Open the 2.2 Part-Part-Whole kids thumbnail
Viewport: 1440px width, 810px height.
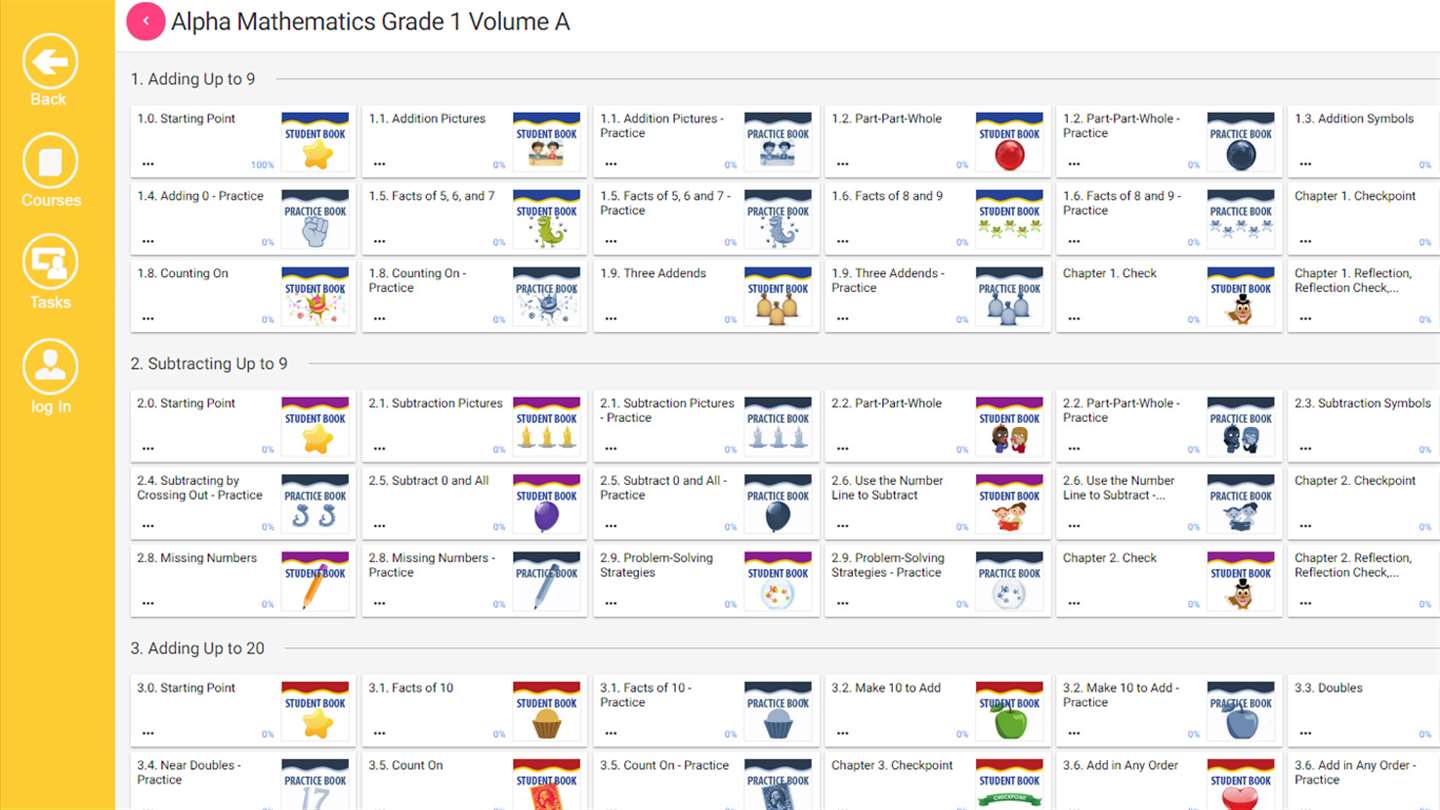(x=1010, y=426)
